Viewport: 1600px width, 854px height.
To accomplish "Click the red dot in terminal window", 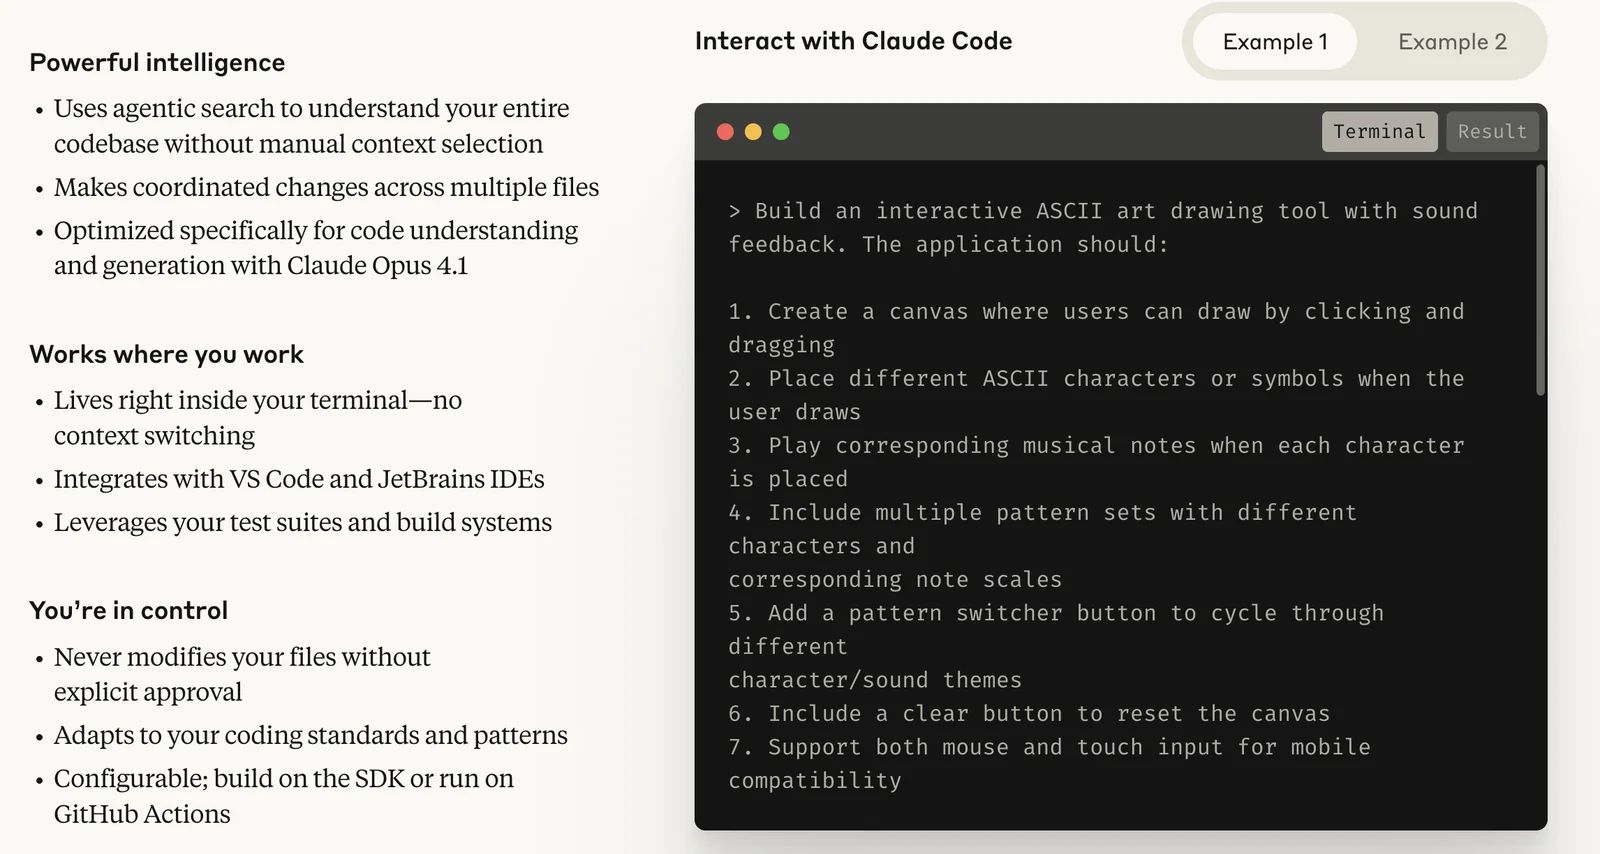I will (726, 132).
